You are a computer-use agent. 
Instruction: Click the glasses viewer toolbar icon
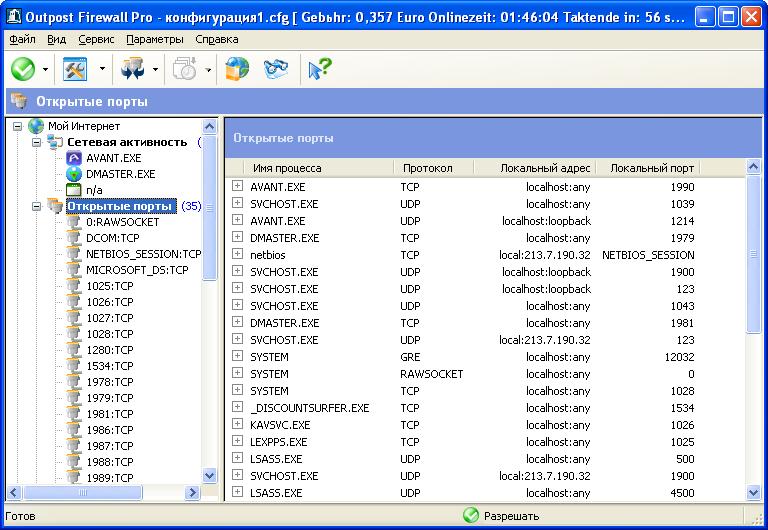pos(276,69)
